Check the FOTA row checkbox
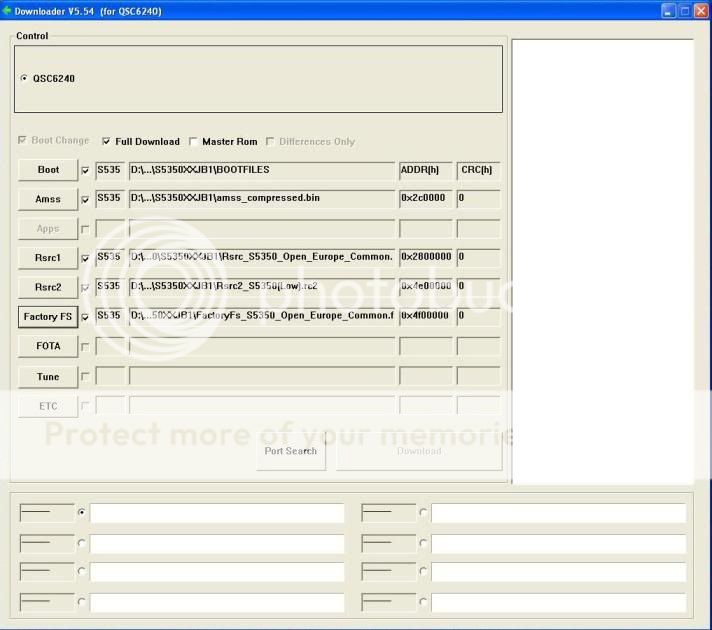 coord(85,347)
